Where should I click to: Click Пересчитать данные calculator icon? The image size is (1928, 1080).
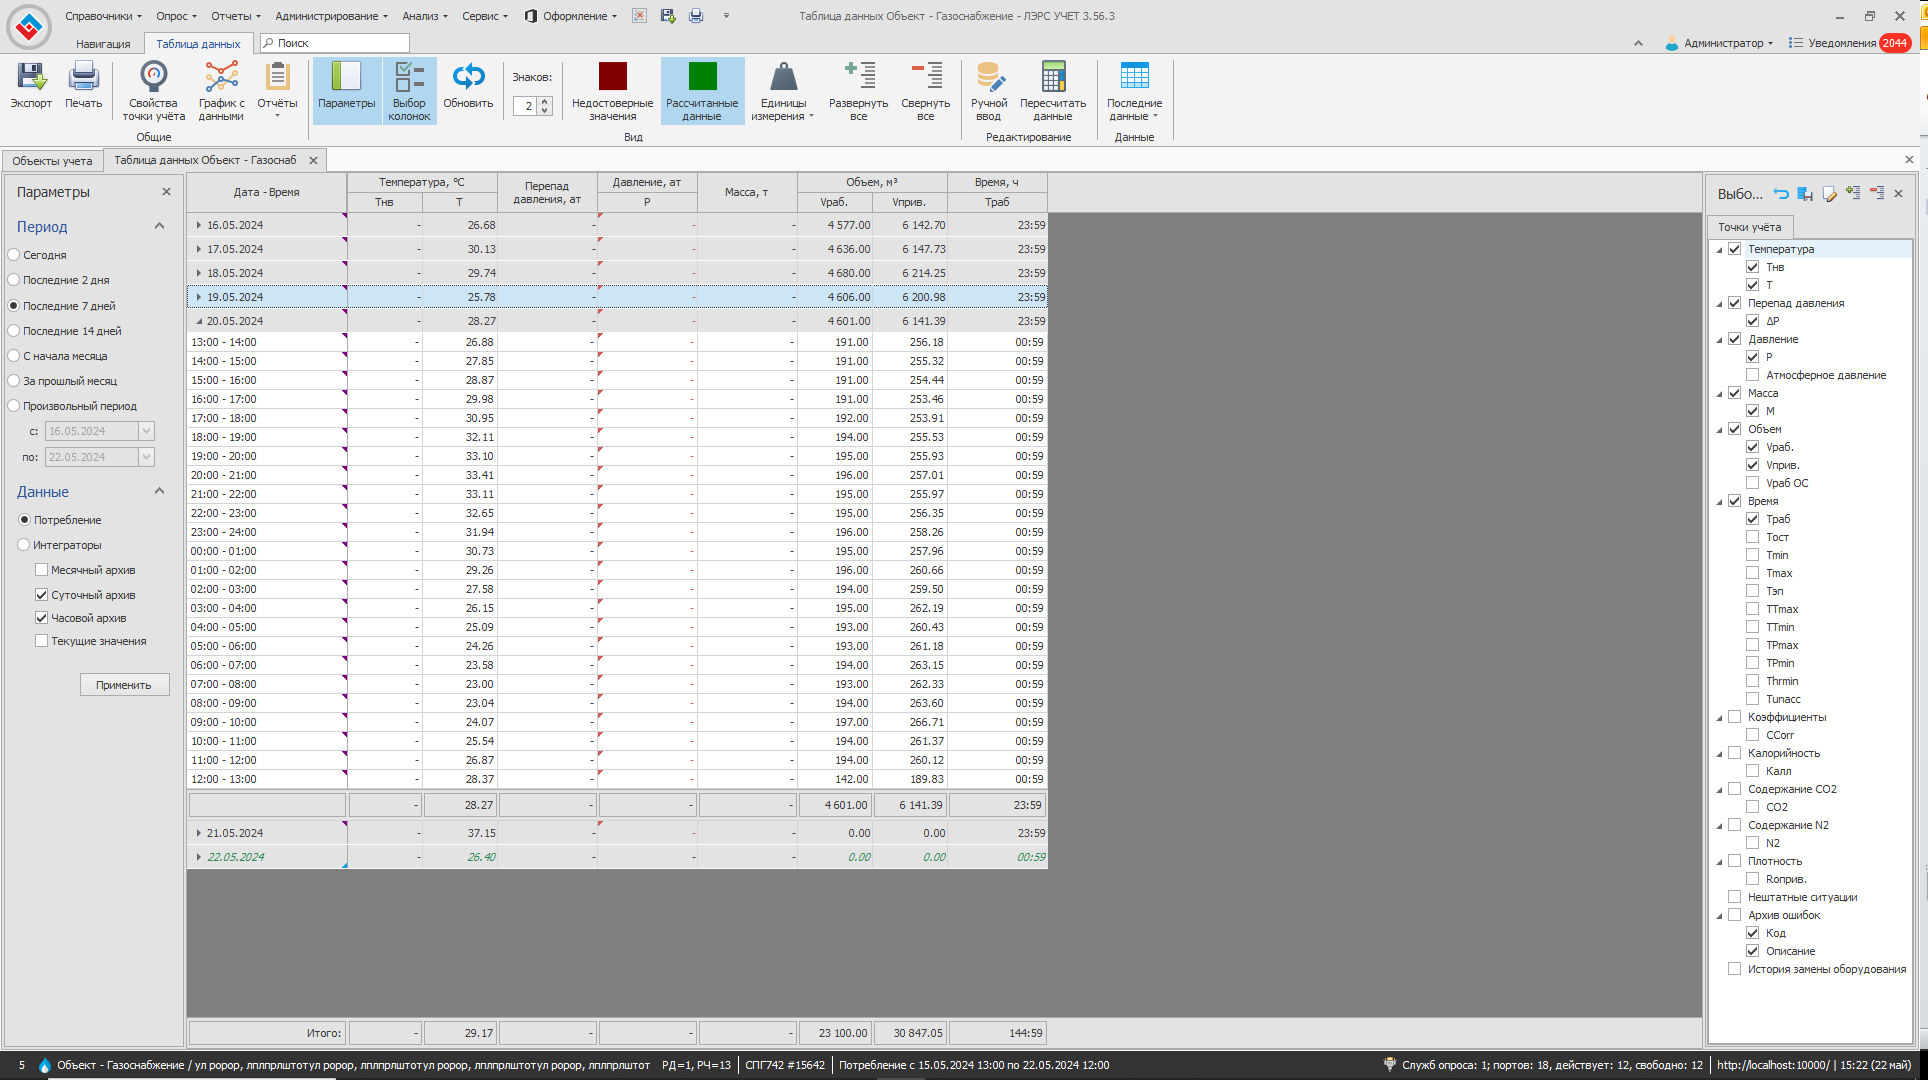(1052, 78)
